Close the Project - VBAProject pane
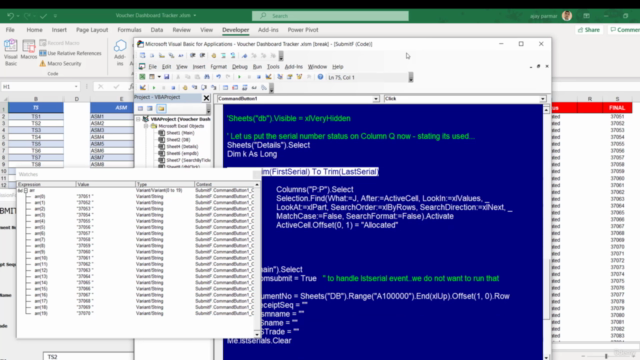This screenshot has width=640, height=360. tap(207, 98)
